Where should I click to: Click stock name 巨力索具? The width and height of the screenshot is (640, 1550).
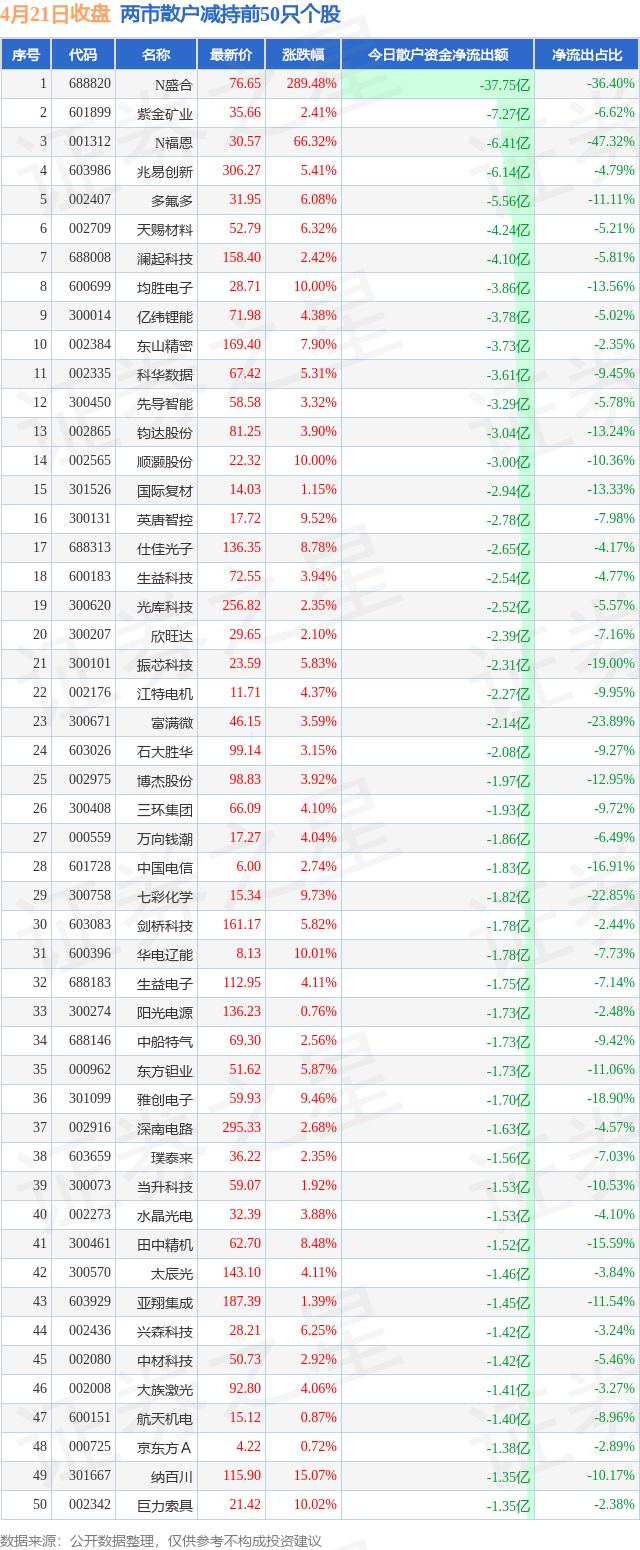165,1505
